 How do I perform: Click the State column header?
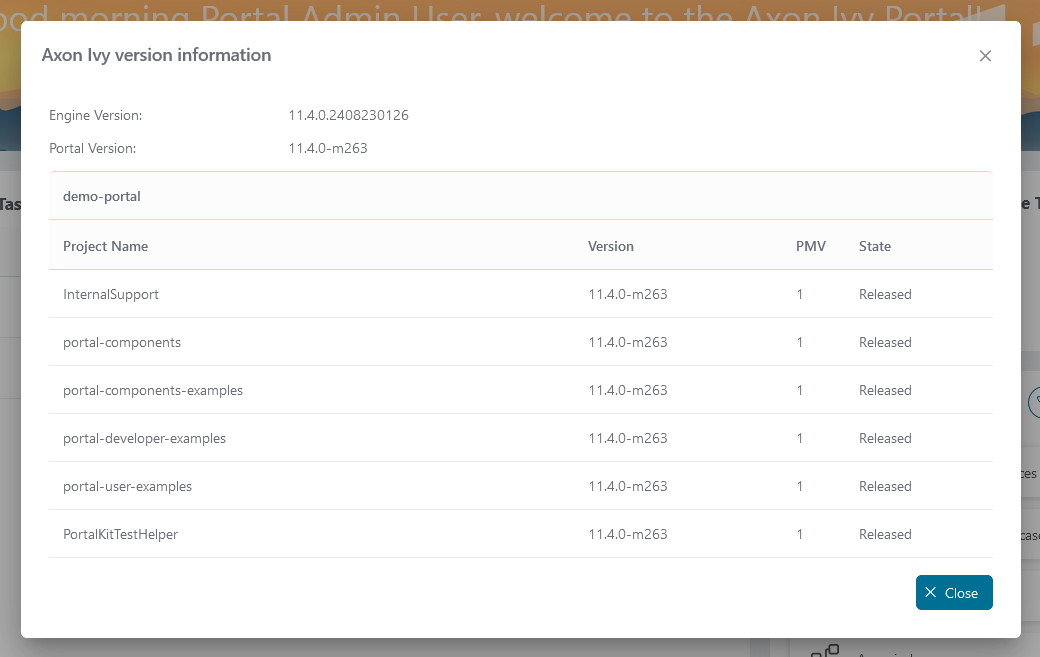point(875,246)
